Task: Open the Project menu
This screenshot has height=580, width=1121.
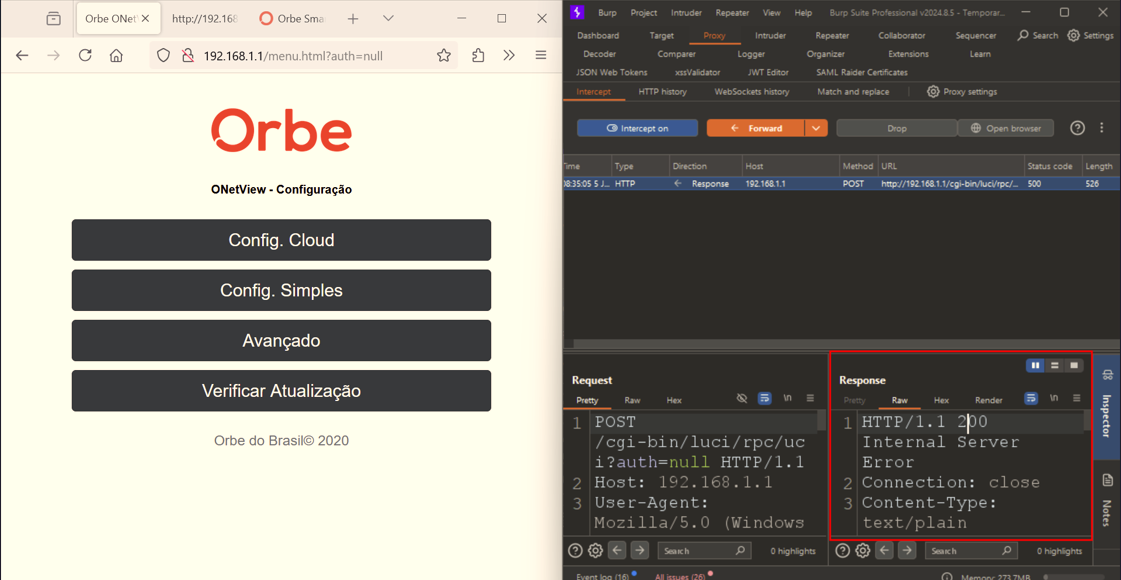Action: click(643, 12)
